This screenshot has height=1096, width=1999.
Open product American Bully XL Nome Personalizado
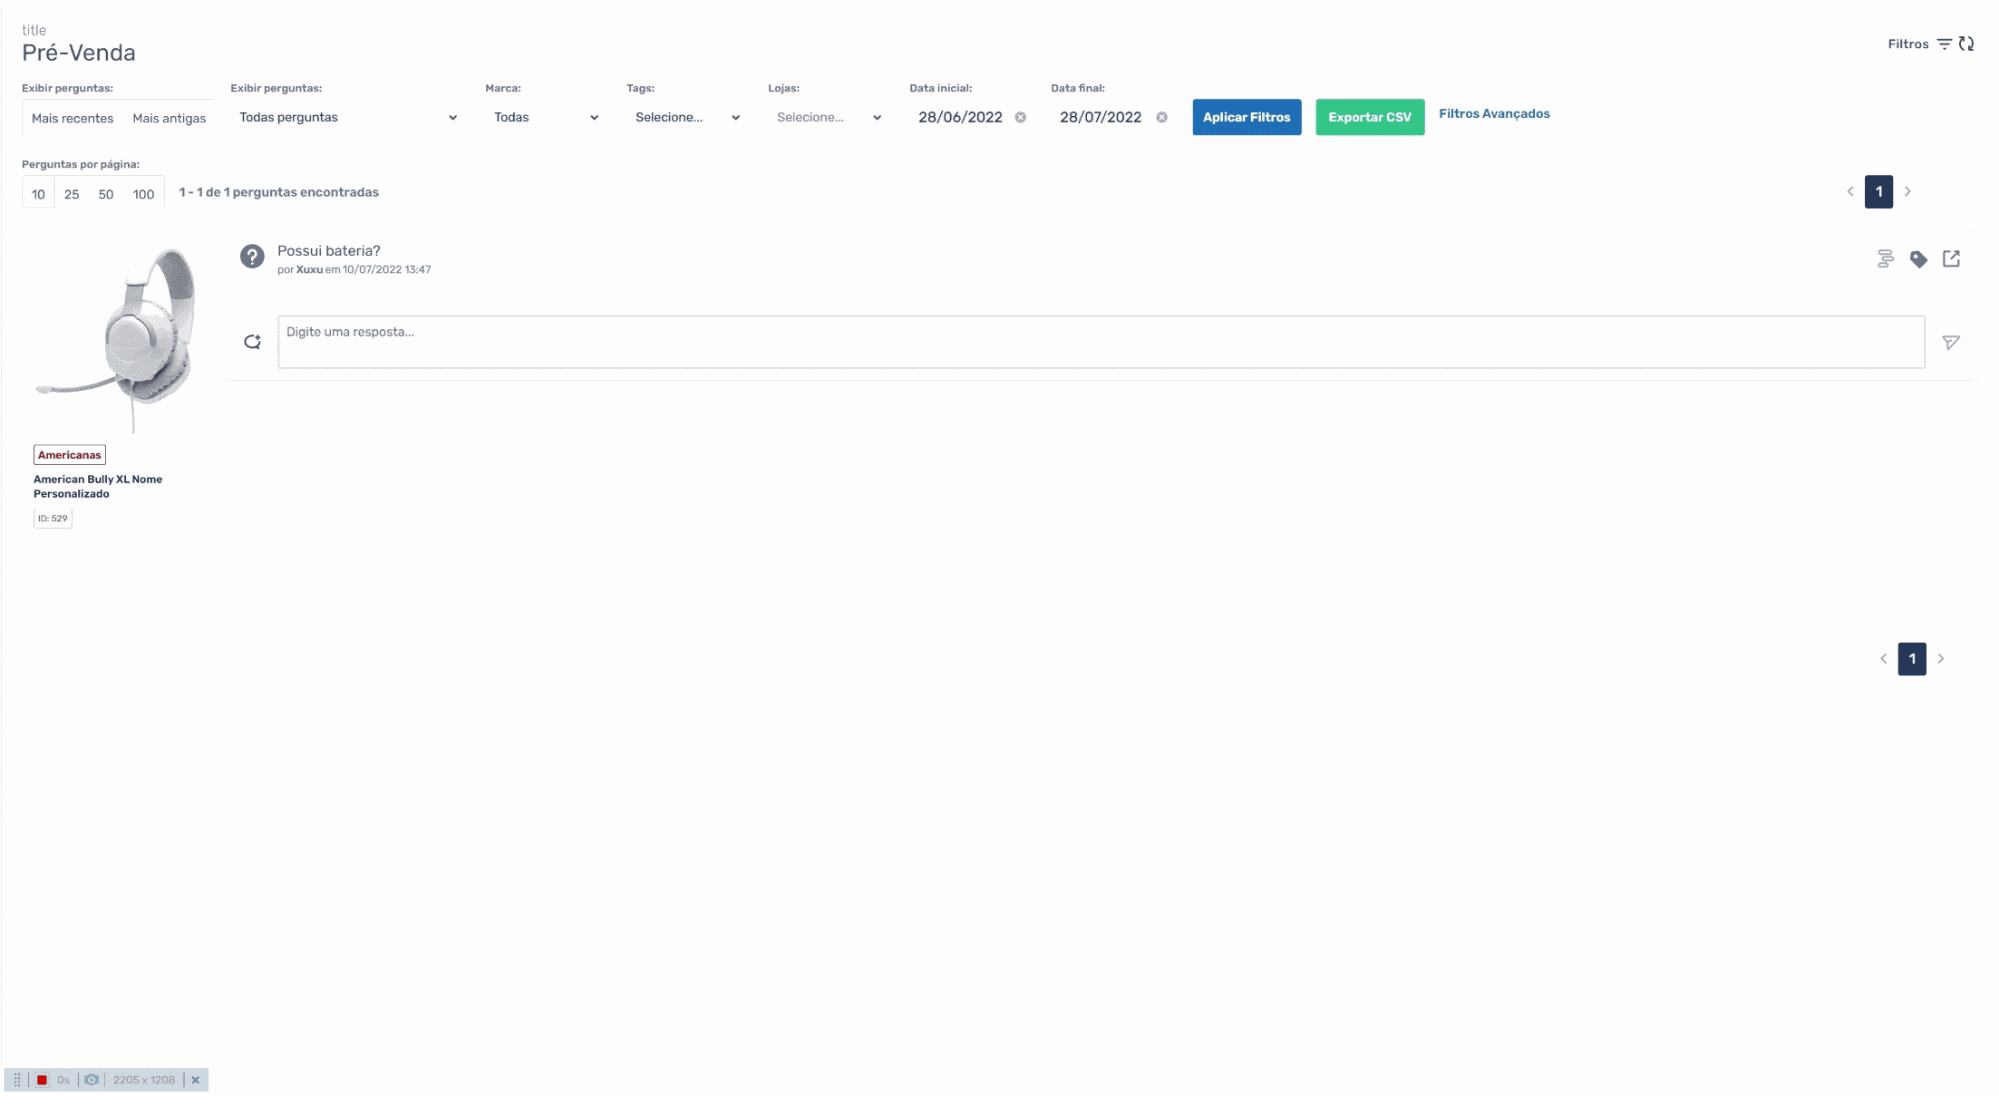click(x=97, y=486)
